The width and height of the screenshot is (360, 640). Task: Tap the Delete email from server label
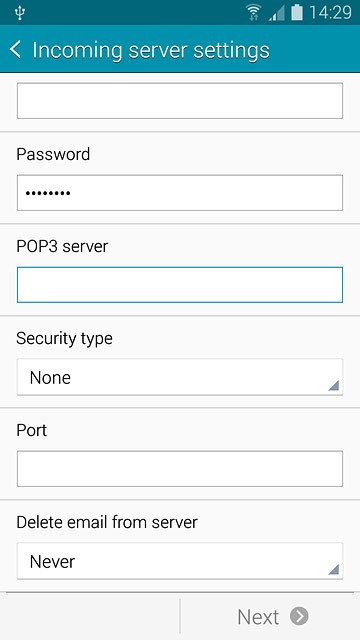[x=107, y=522]
